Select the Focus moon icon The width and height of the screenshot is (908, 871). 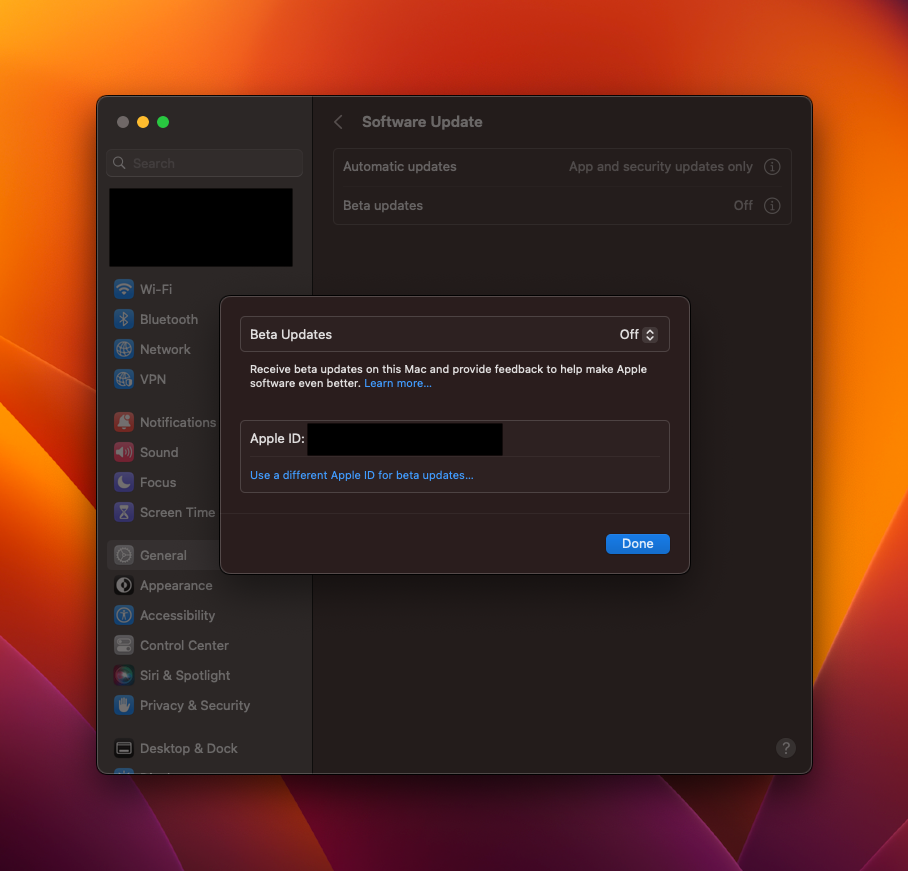[x=124, y=482]
